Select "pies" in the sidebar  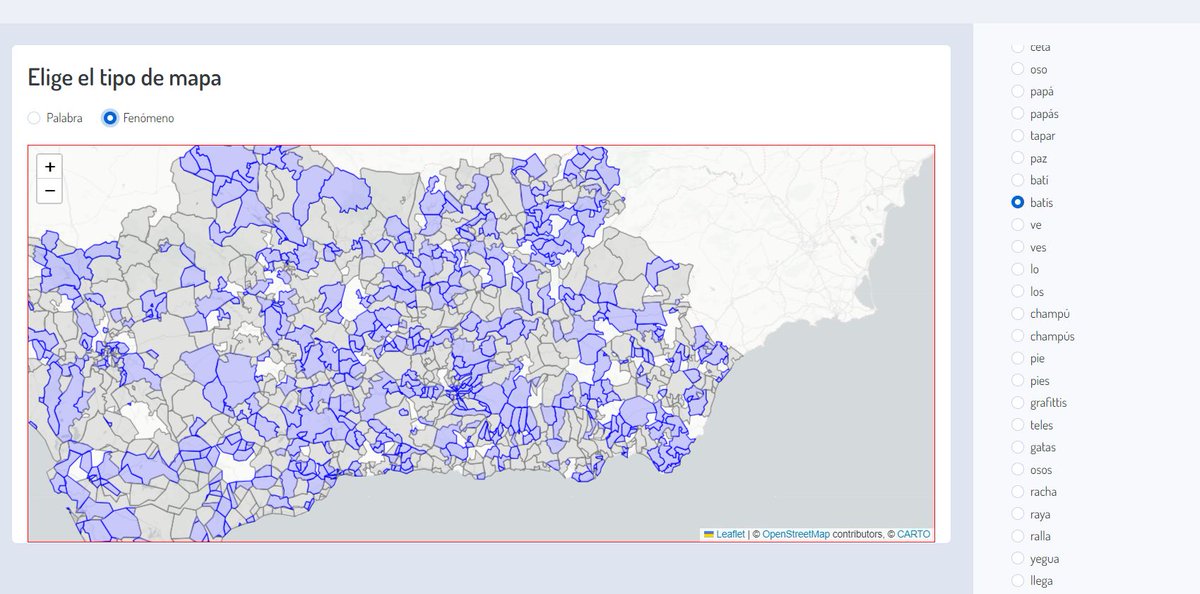click(x=1016, y=380)
